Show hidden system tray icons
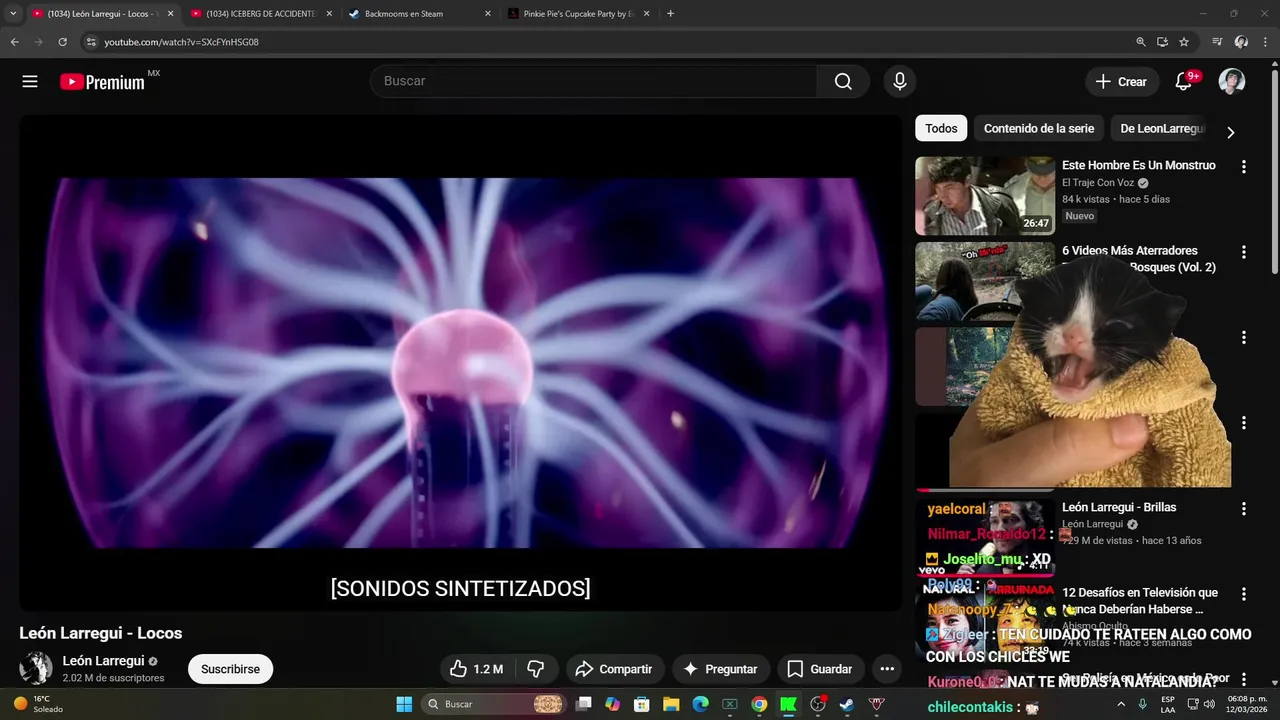The height and width of the screenshot is (720, 1280). 1121,704
